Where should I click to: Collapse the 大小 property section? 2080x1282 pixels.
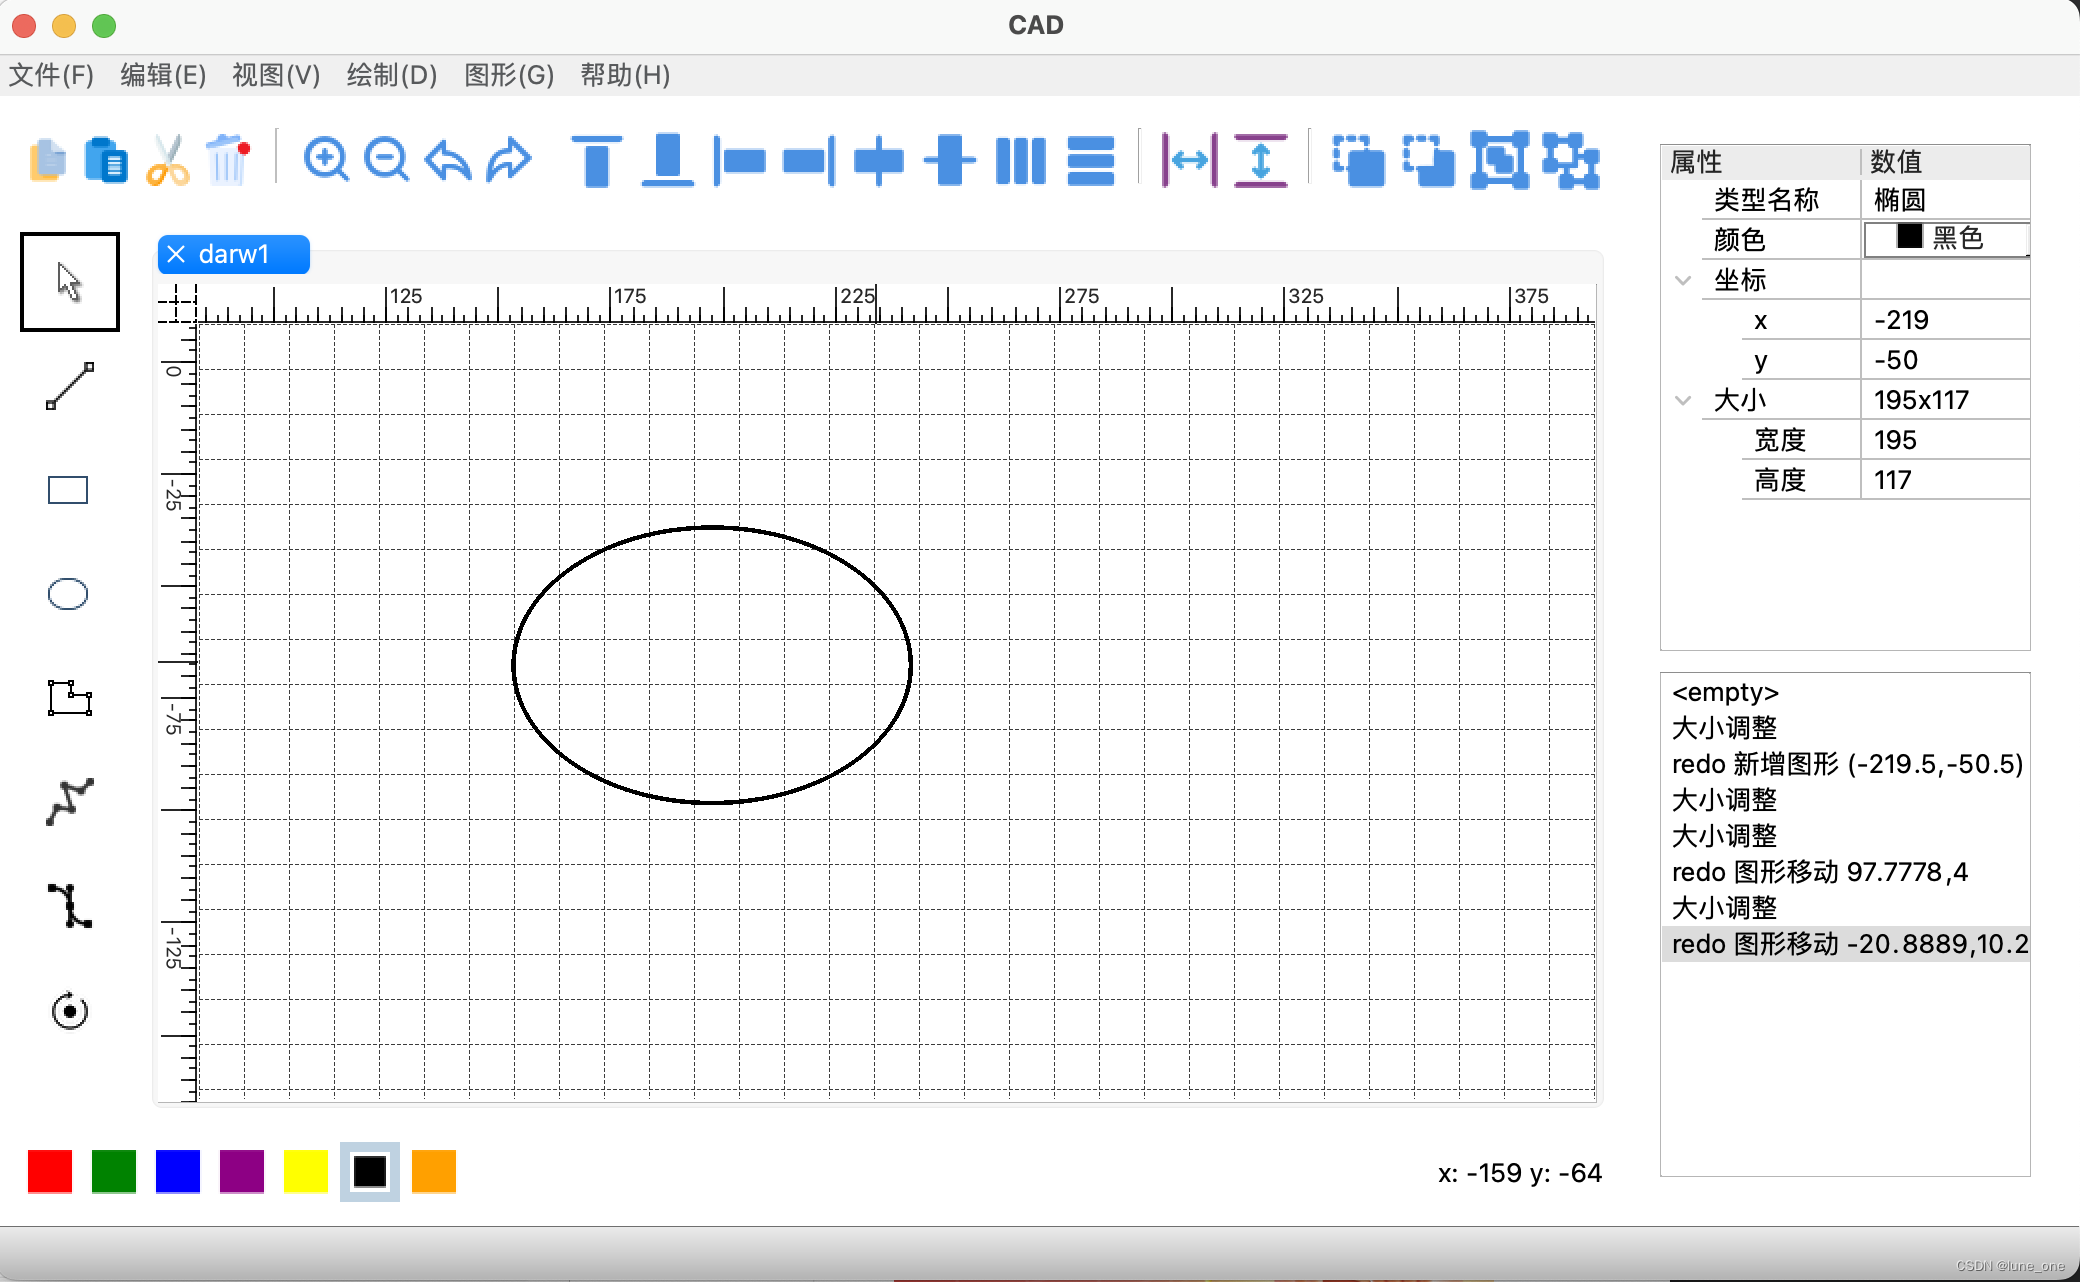tap(1683, 399)
